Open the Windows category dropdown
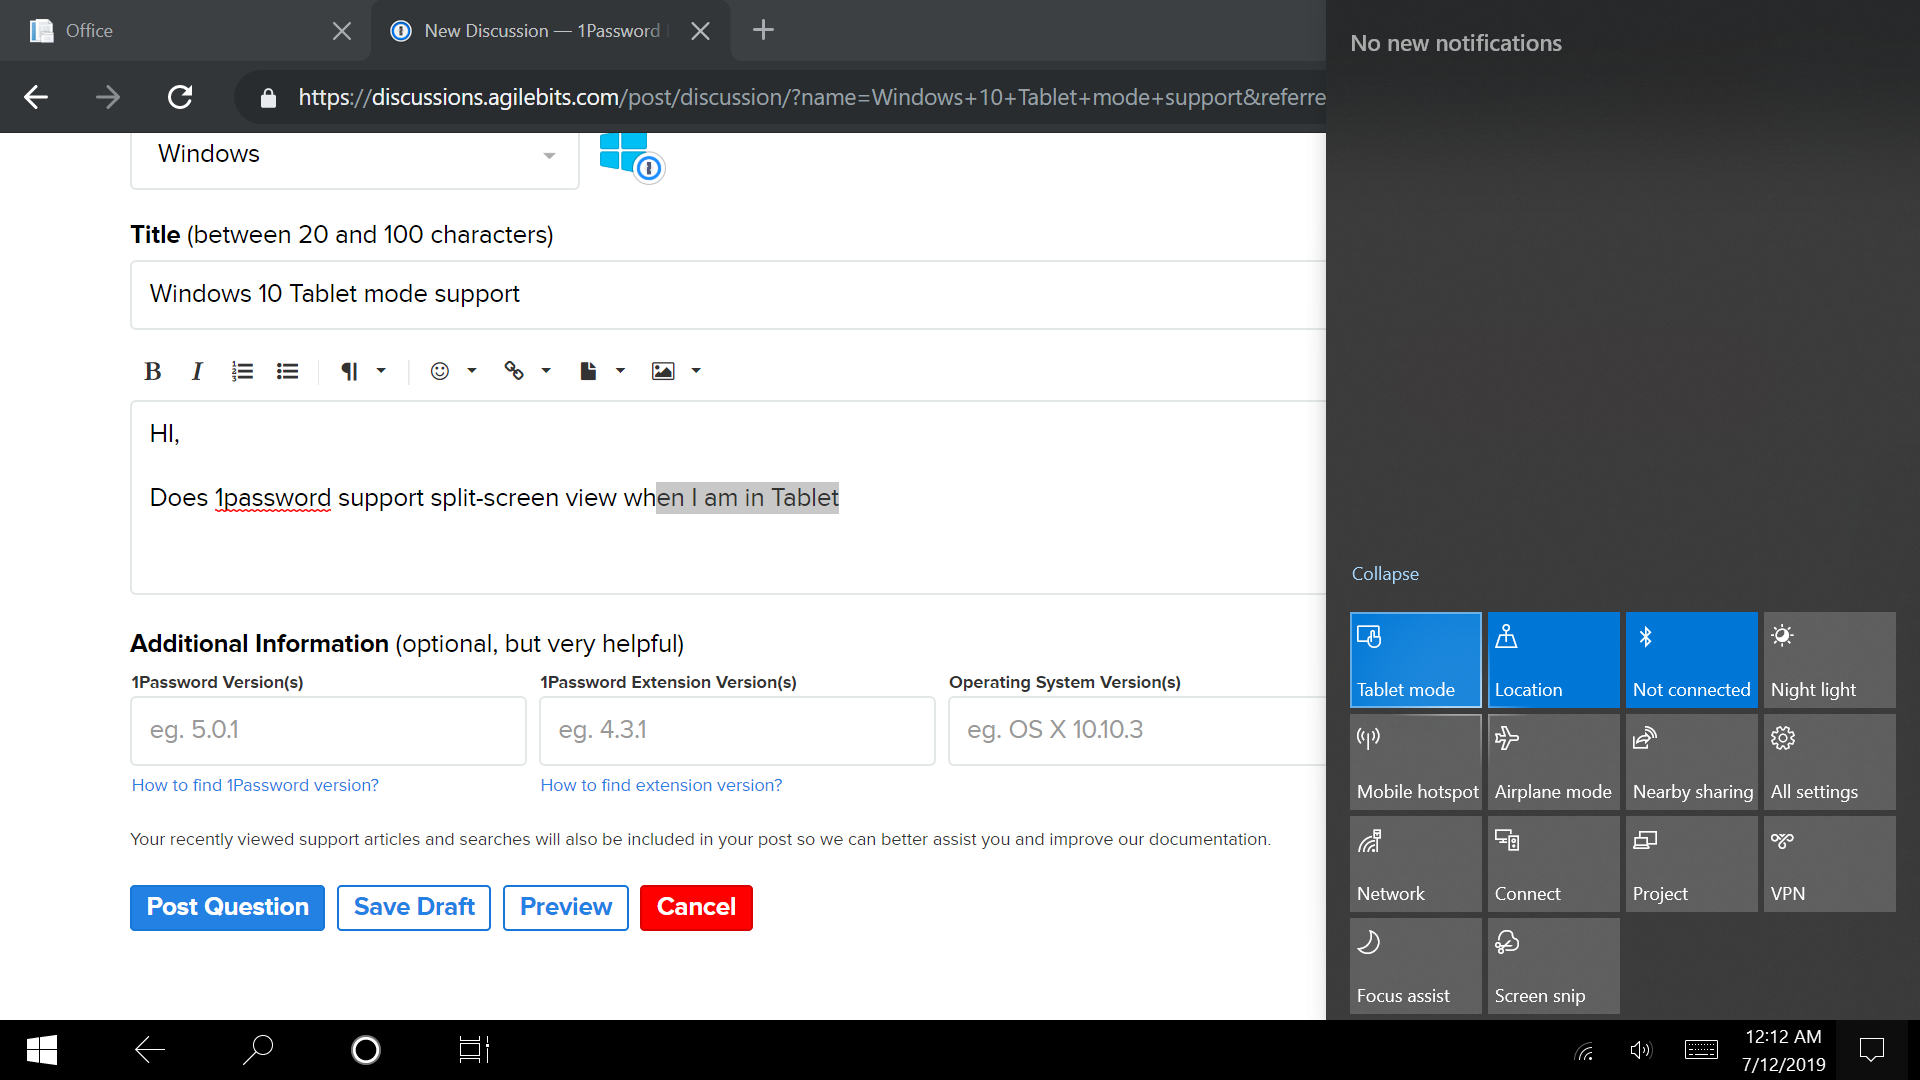The width and height of the screenshot is (1920, 1080). (x=355, y=157)
